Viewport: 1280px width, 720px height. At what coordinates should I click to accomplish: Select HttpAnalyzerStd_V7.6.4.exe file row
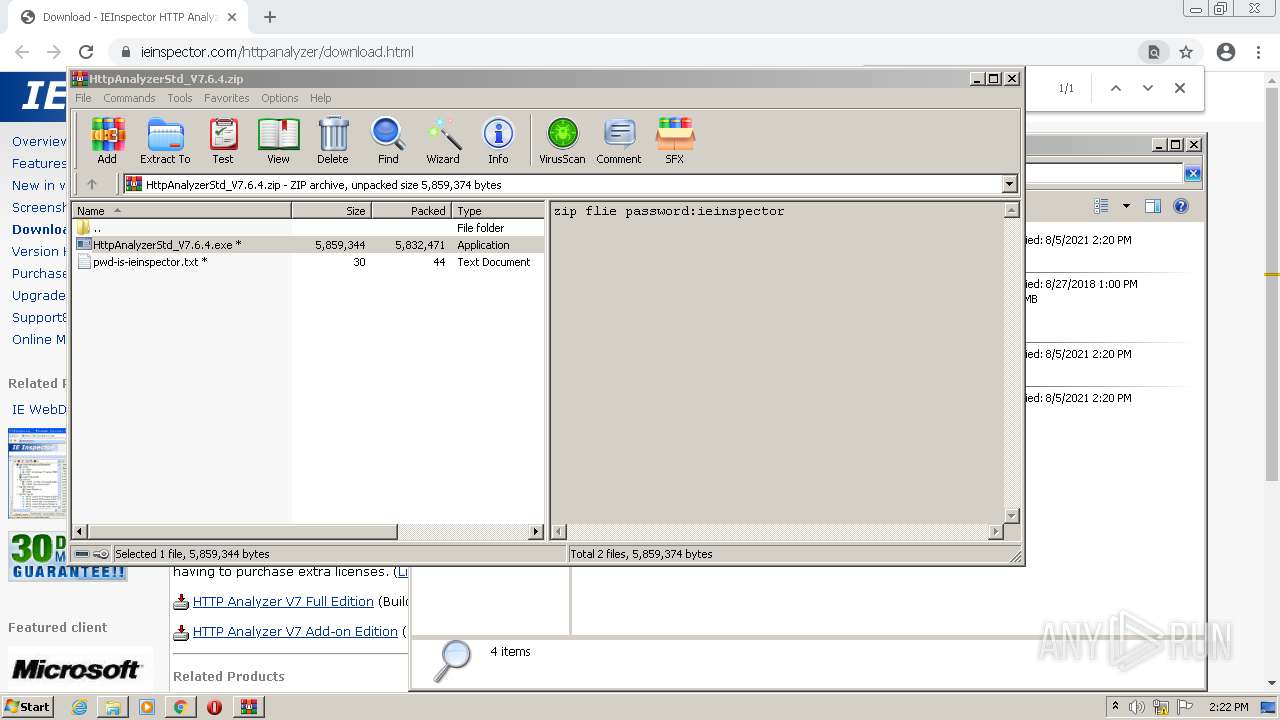pyautogui.click(x=310, y=245)
